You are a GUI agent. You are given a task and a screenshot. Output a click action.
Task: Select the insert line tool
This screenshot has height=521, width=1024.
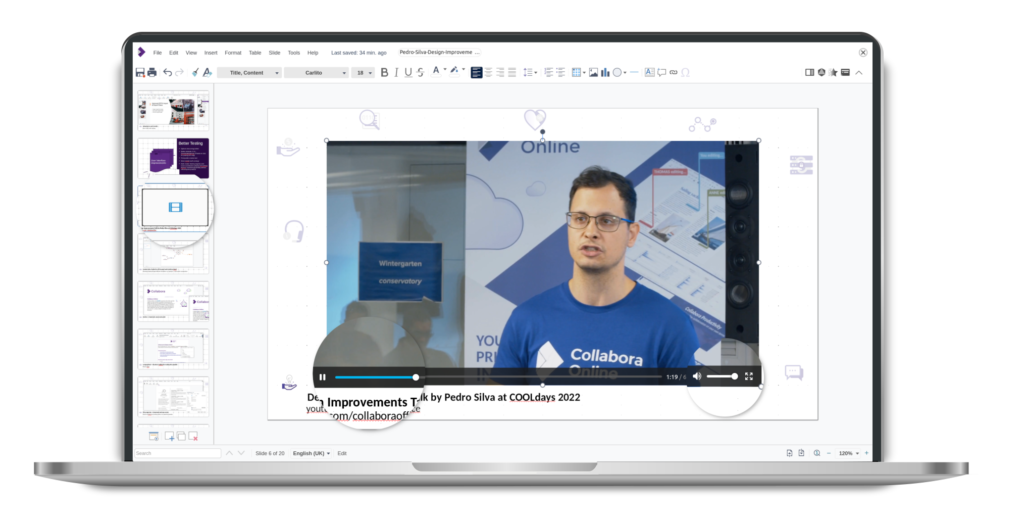tap(634, 72)
